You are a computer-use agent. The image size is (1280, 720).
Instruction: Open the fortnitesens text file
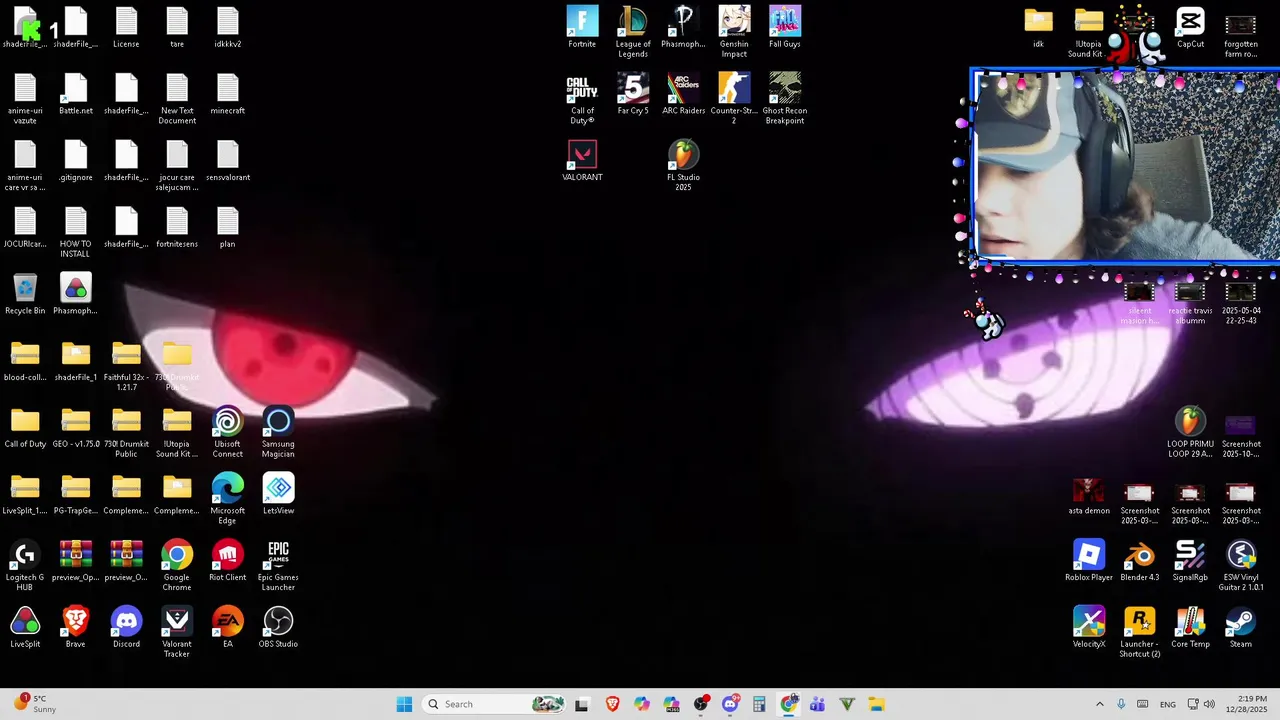(177, 227)
